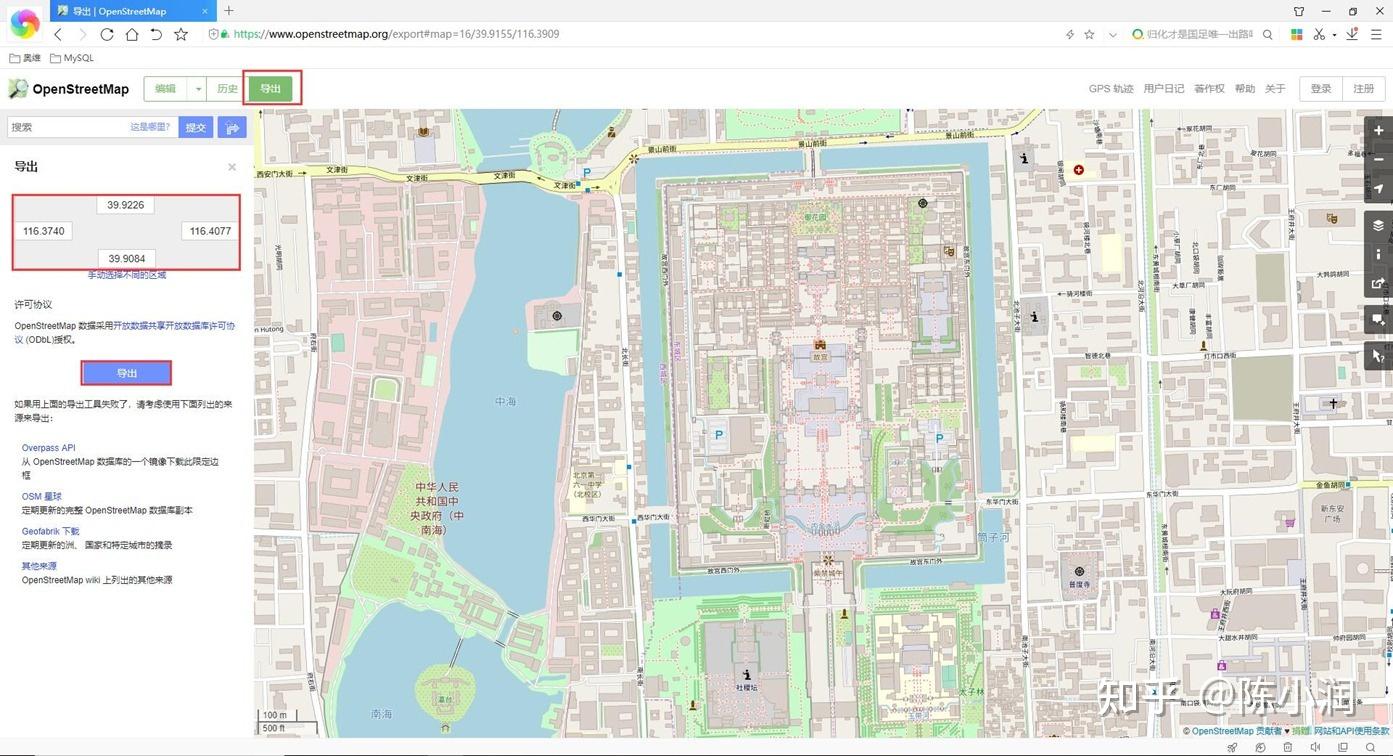
Task: Open the map layers panel
Action: 1378,225
